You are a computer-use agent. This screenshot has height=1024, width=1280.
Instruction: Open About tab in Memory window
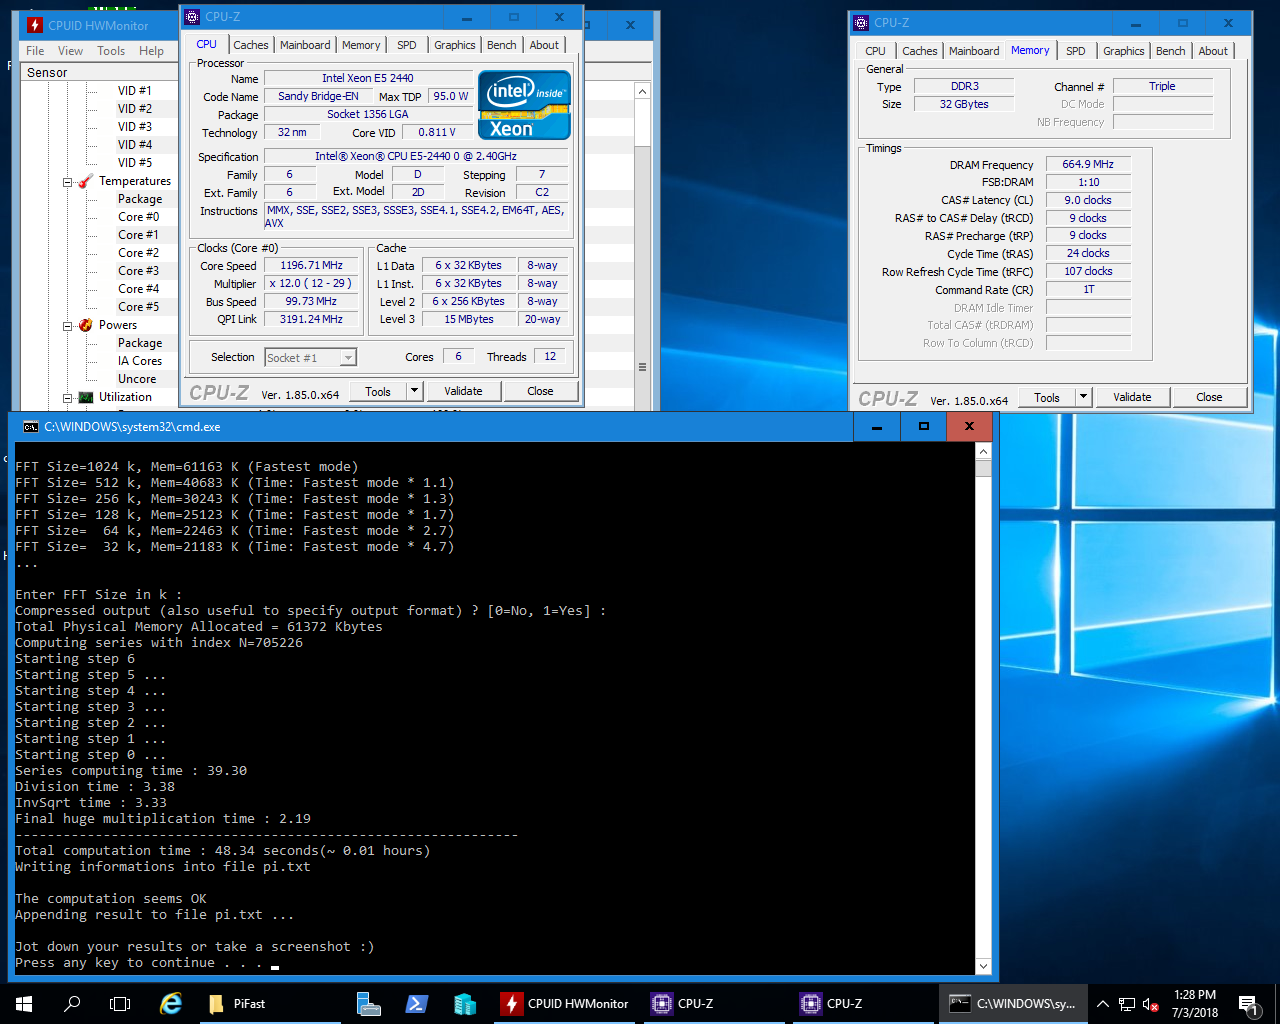tap(1213, 51)
